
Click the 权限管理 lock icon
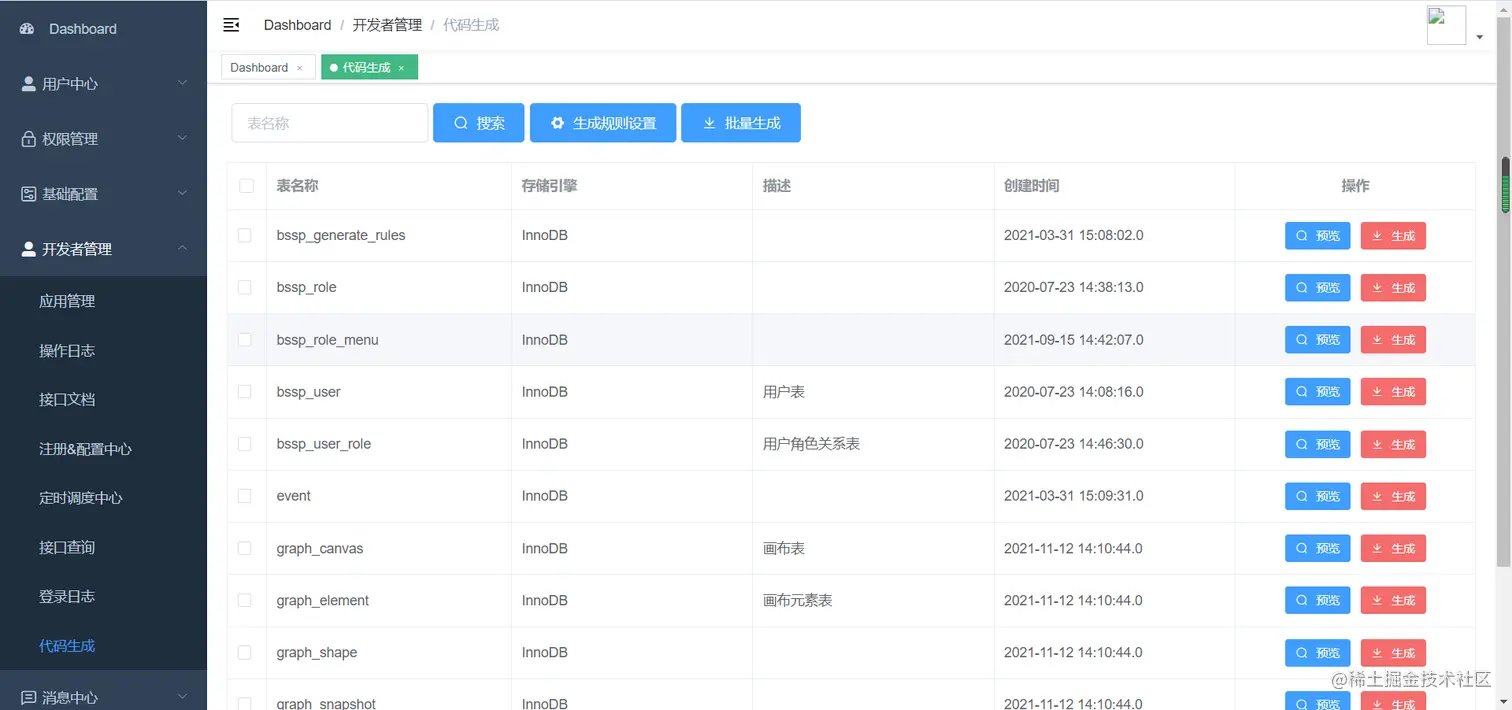[x=29, y=139]
